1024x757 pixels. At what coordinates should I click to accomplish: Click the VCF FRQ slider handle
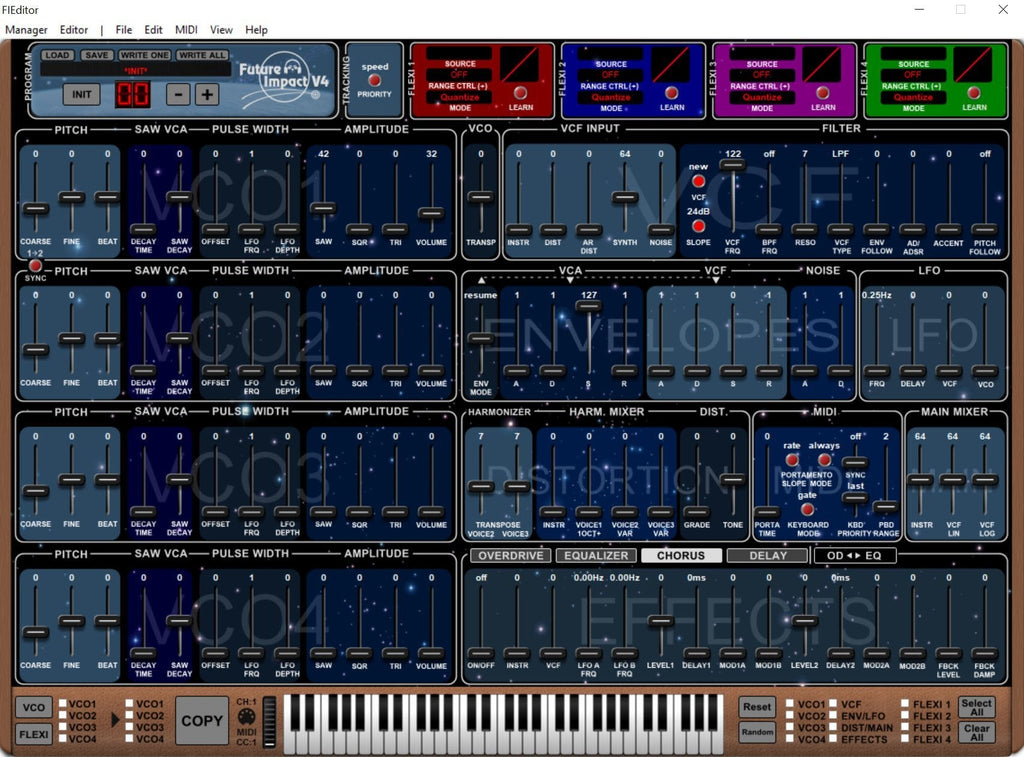tap(733, 165)
